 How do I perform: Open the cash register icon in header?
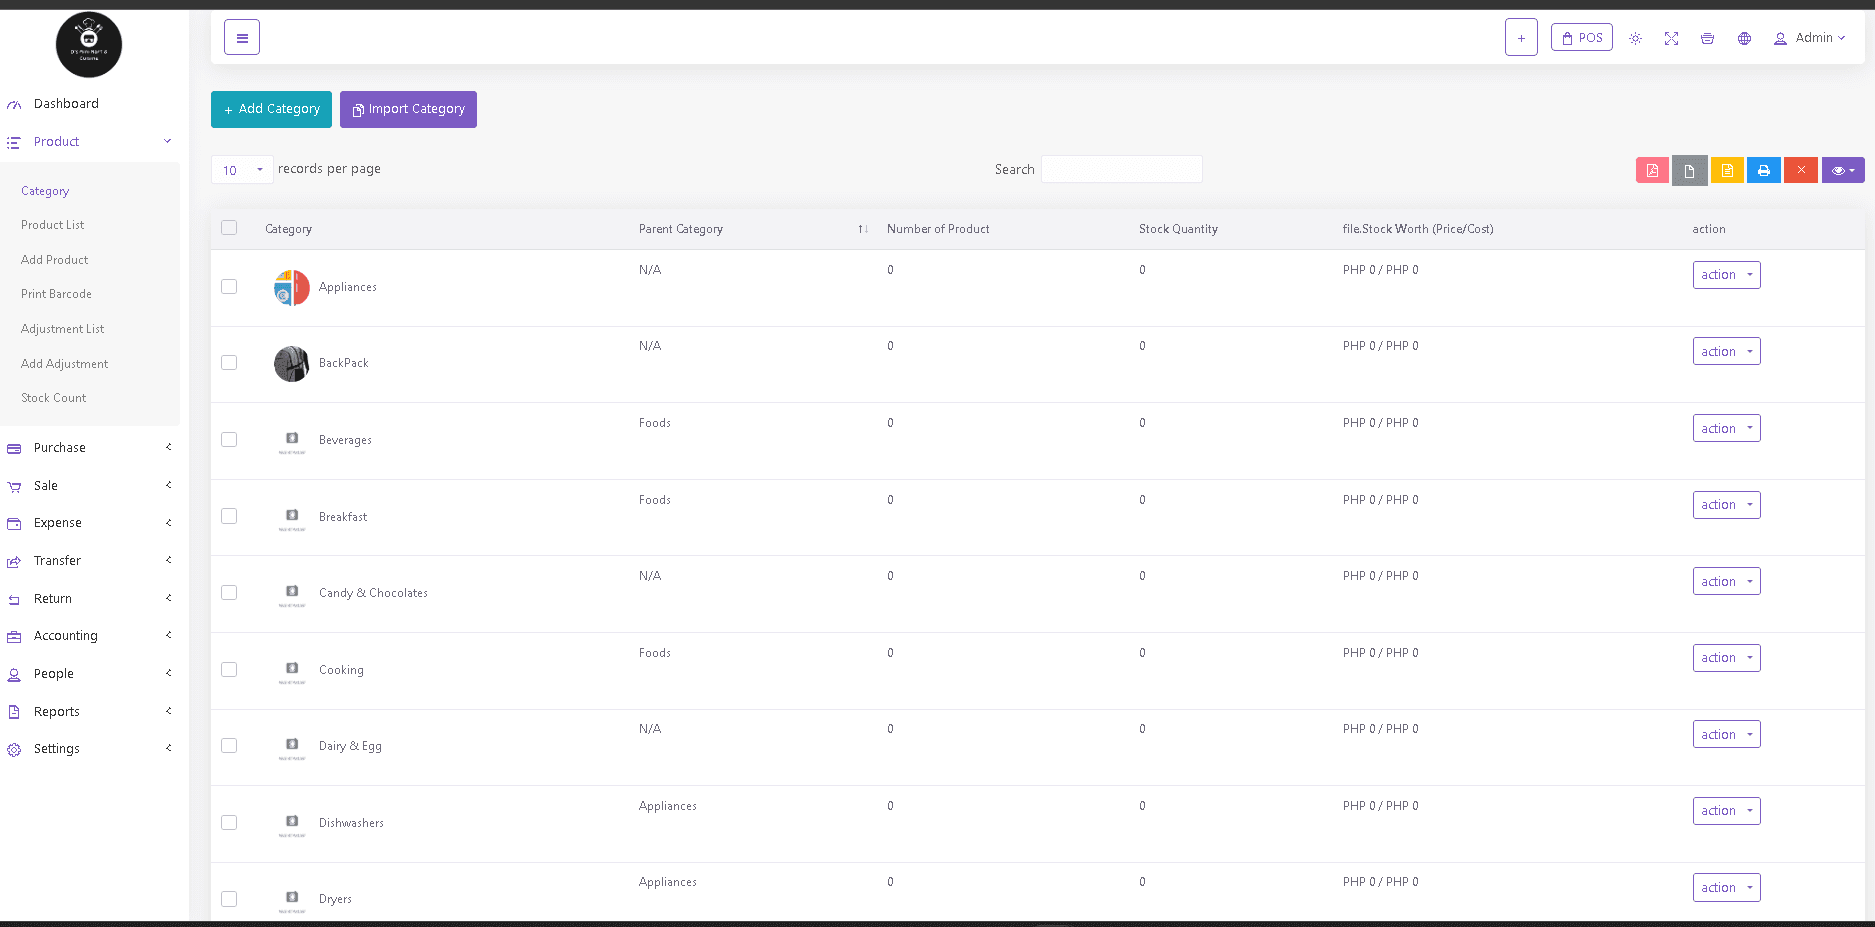pos(1707,38)
